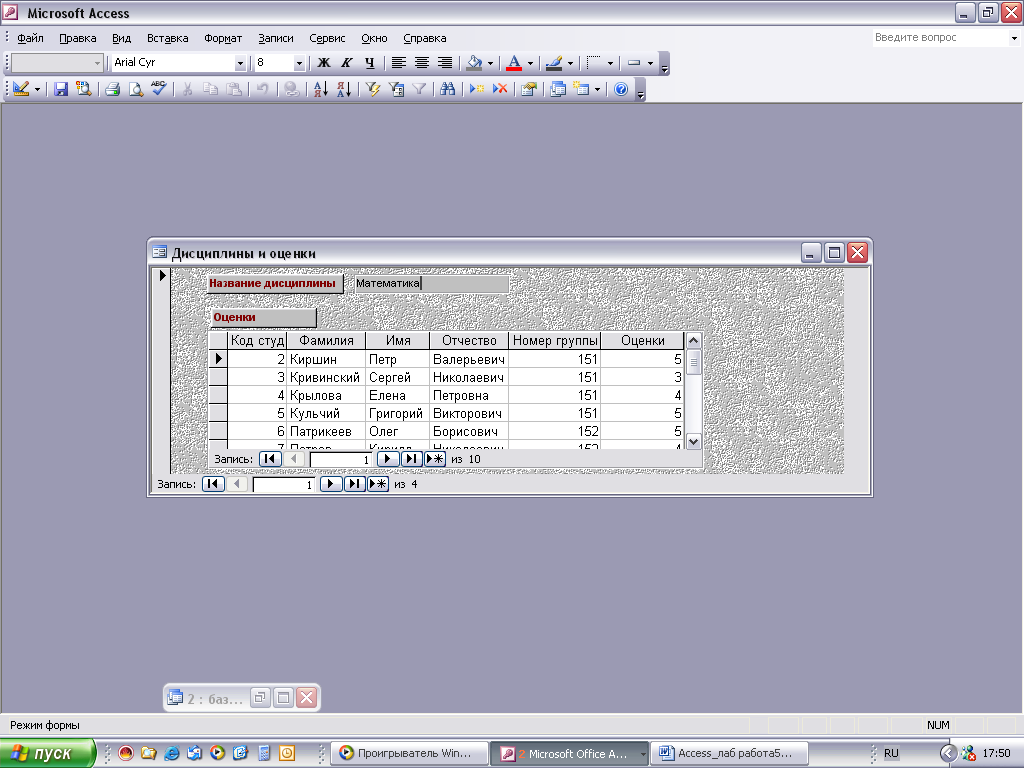Screen dimensions: 1024x768
Task: Click the fill color paint bucket
Action: pos(475,63)
